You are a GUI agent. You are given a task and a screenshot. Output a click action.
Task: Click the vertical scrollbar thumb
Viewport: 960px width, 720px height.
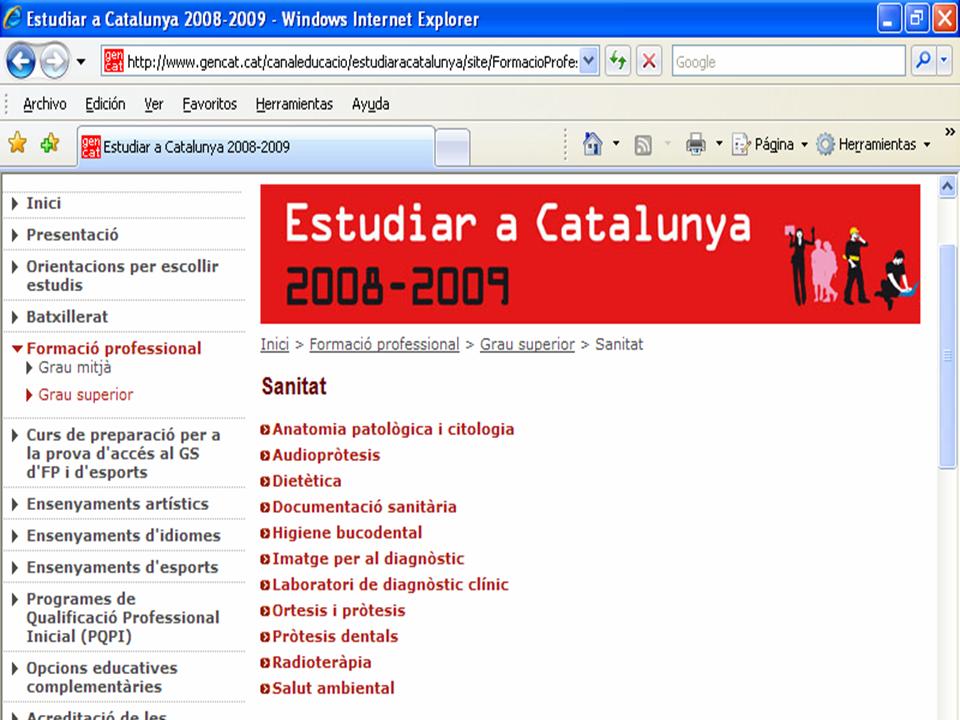(947, 356)
